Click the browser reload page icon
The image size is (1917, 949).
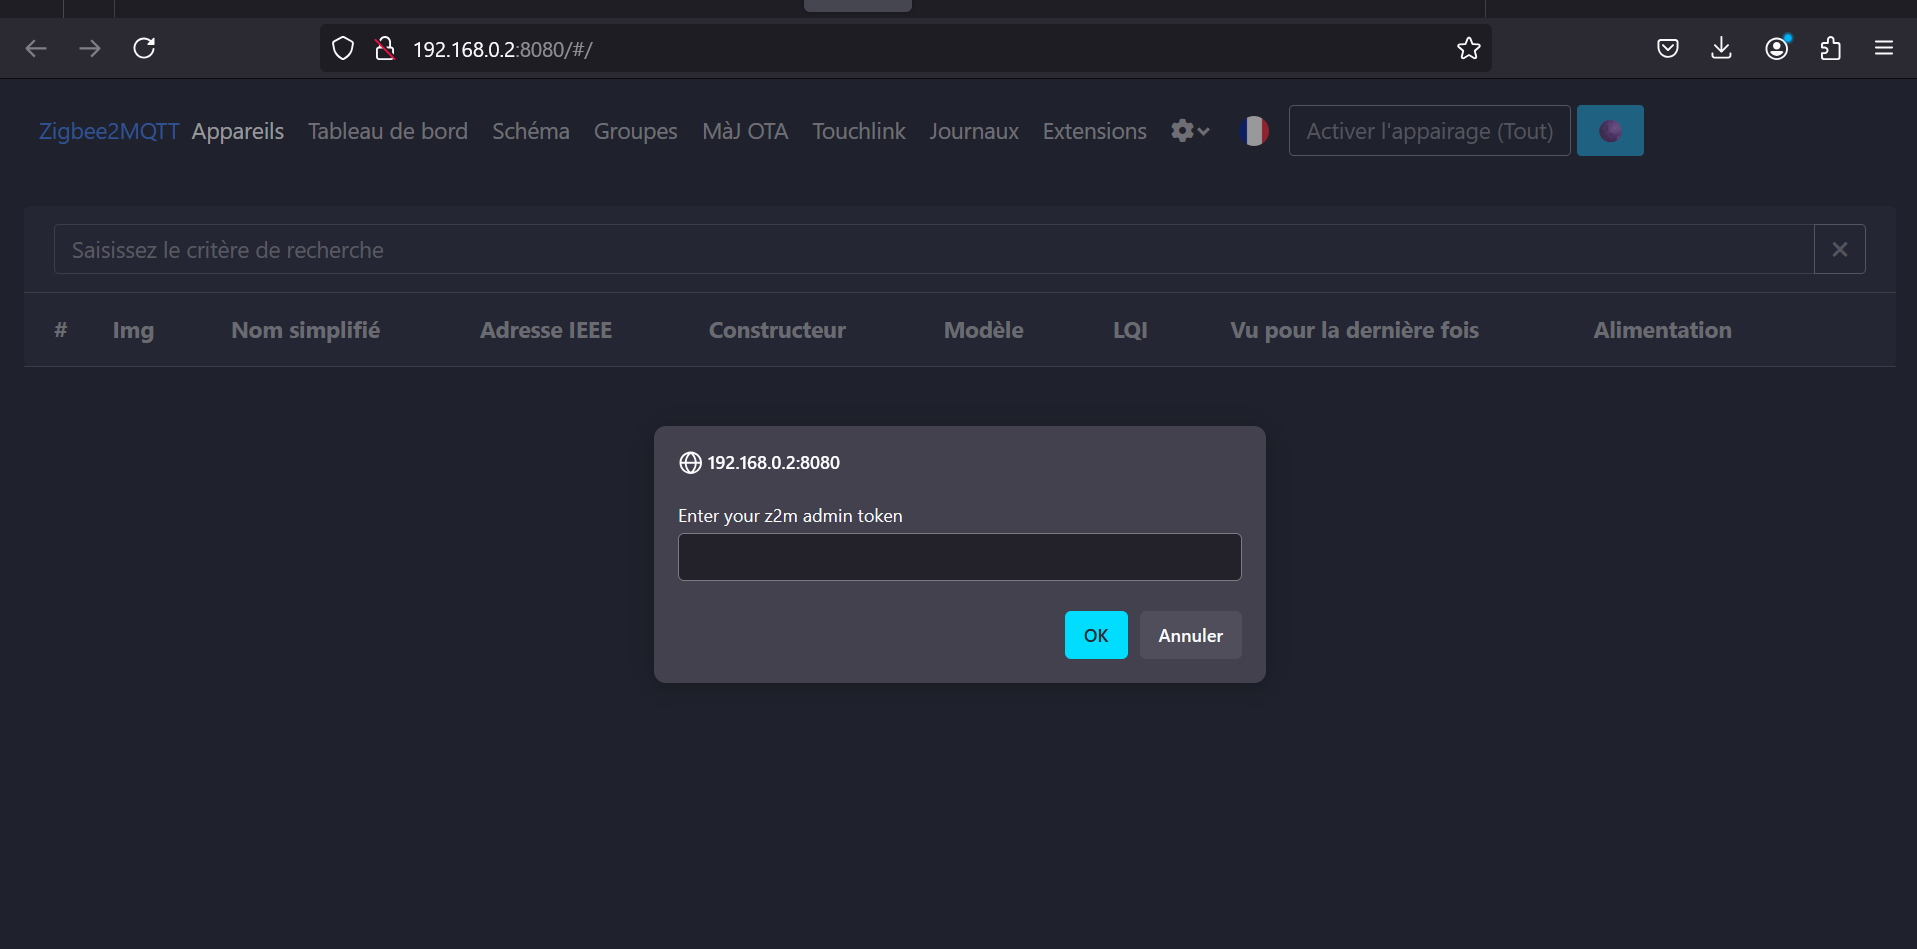click(x=144, y=48)
